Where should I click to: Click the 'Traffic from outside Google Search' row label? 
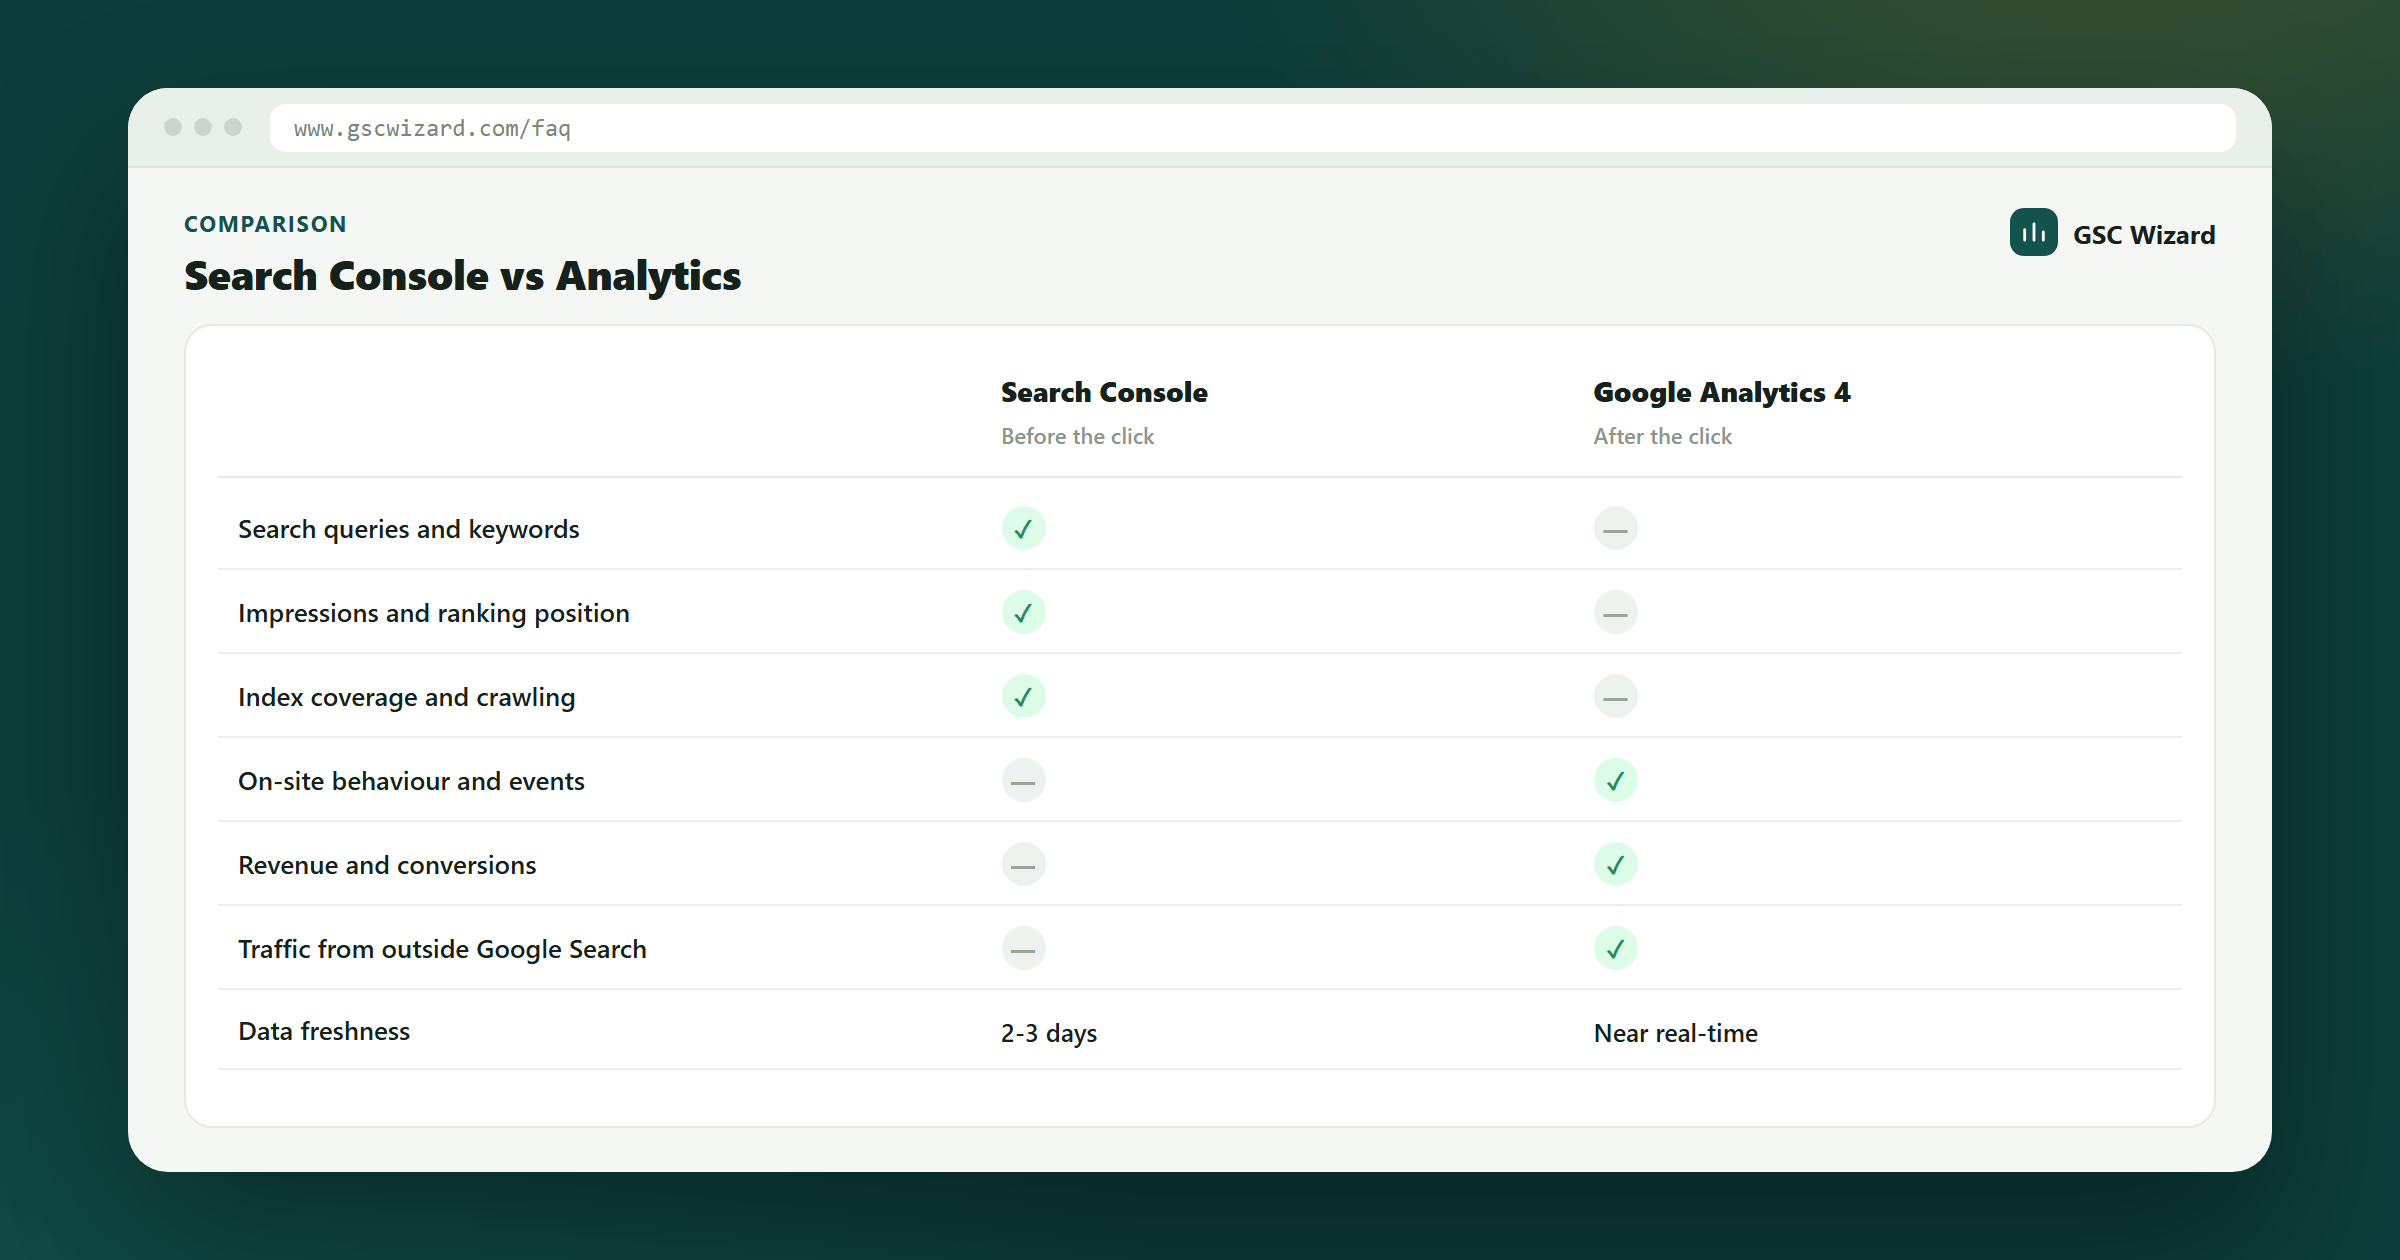[x=442, y=949]
